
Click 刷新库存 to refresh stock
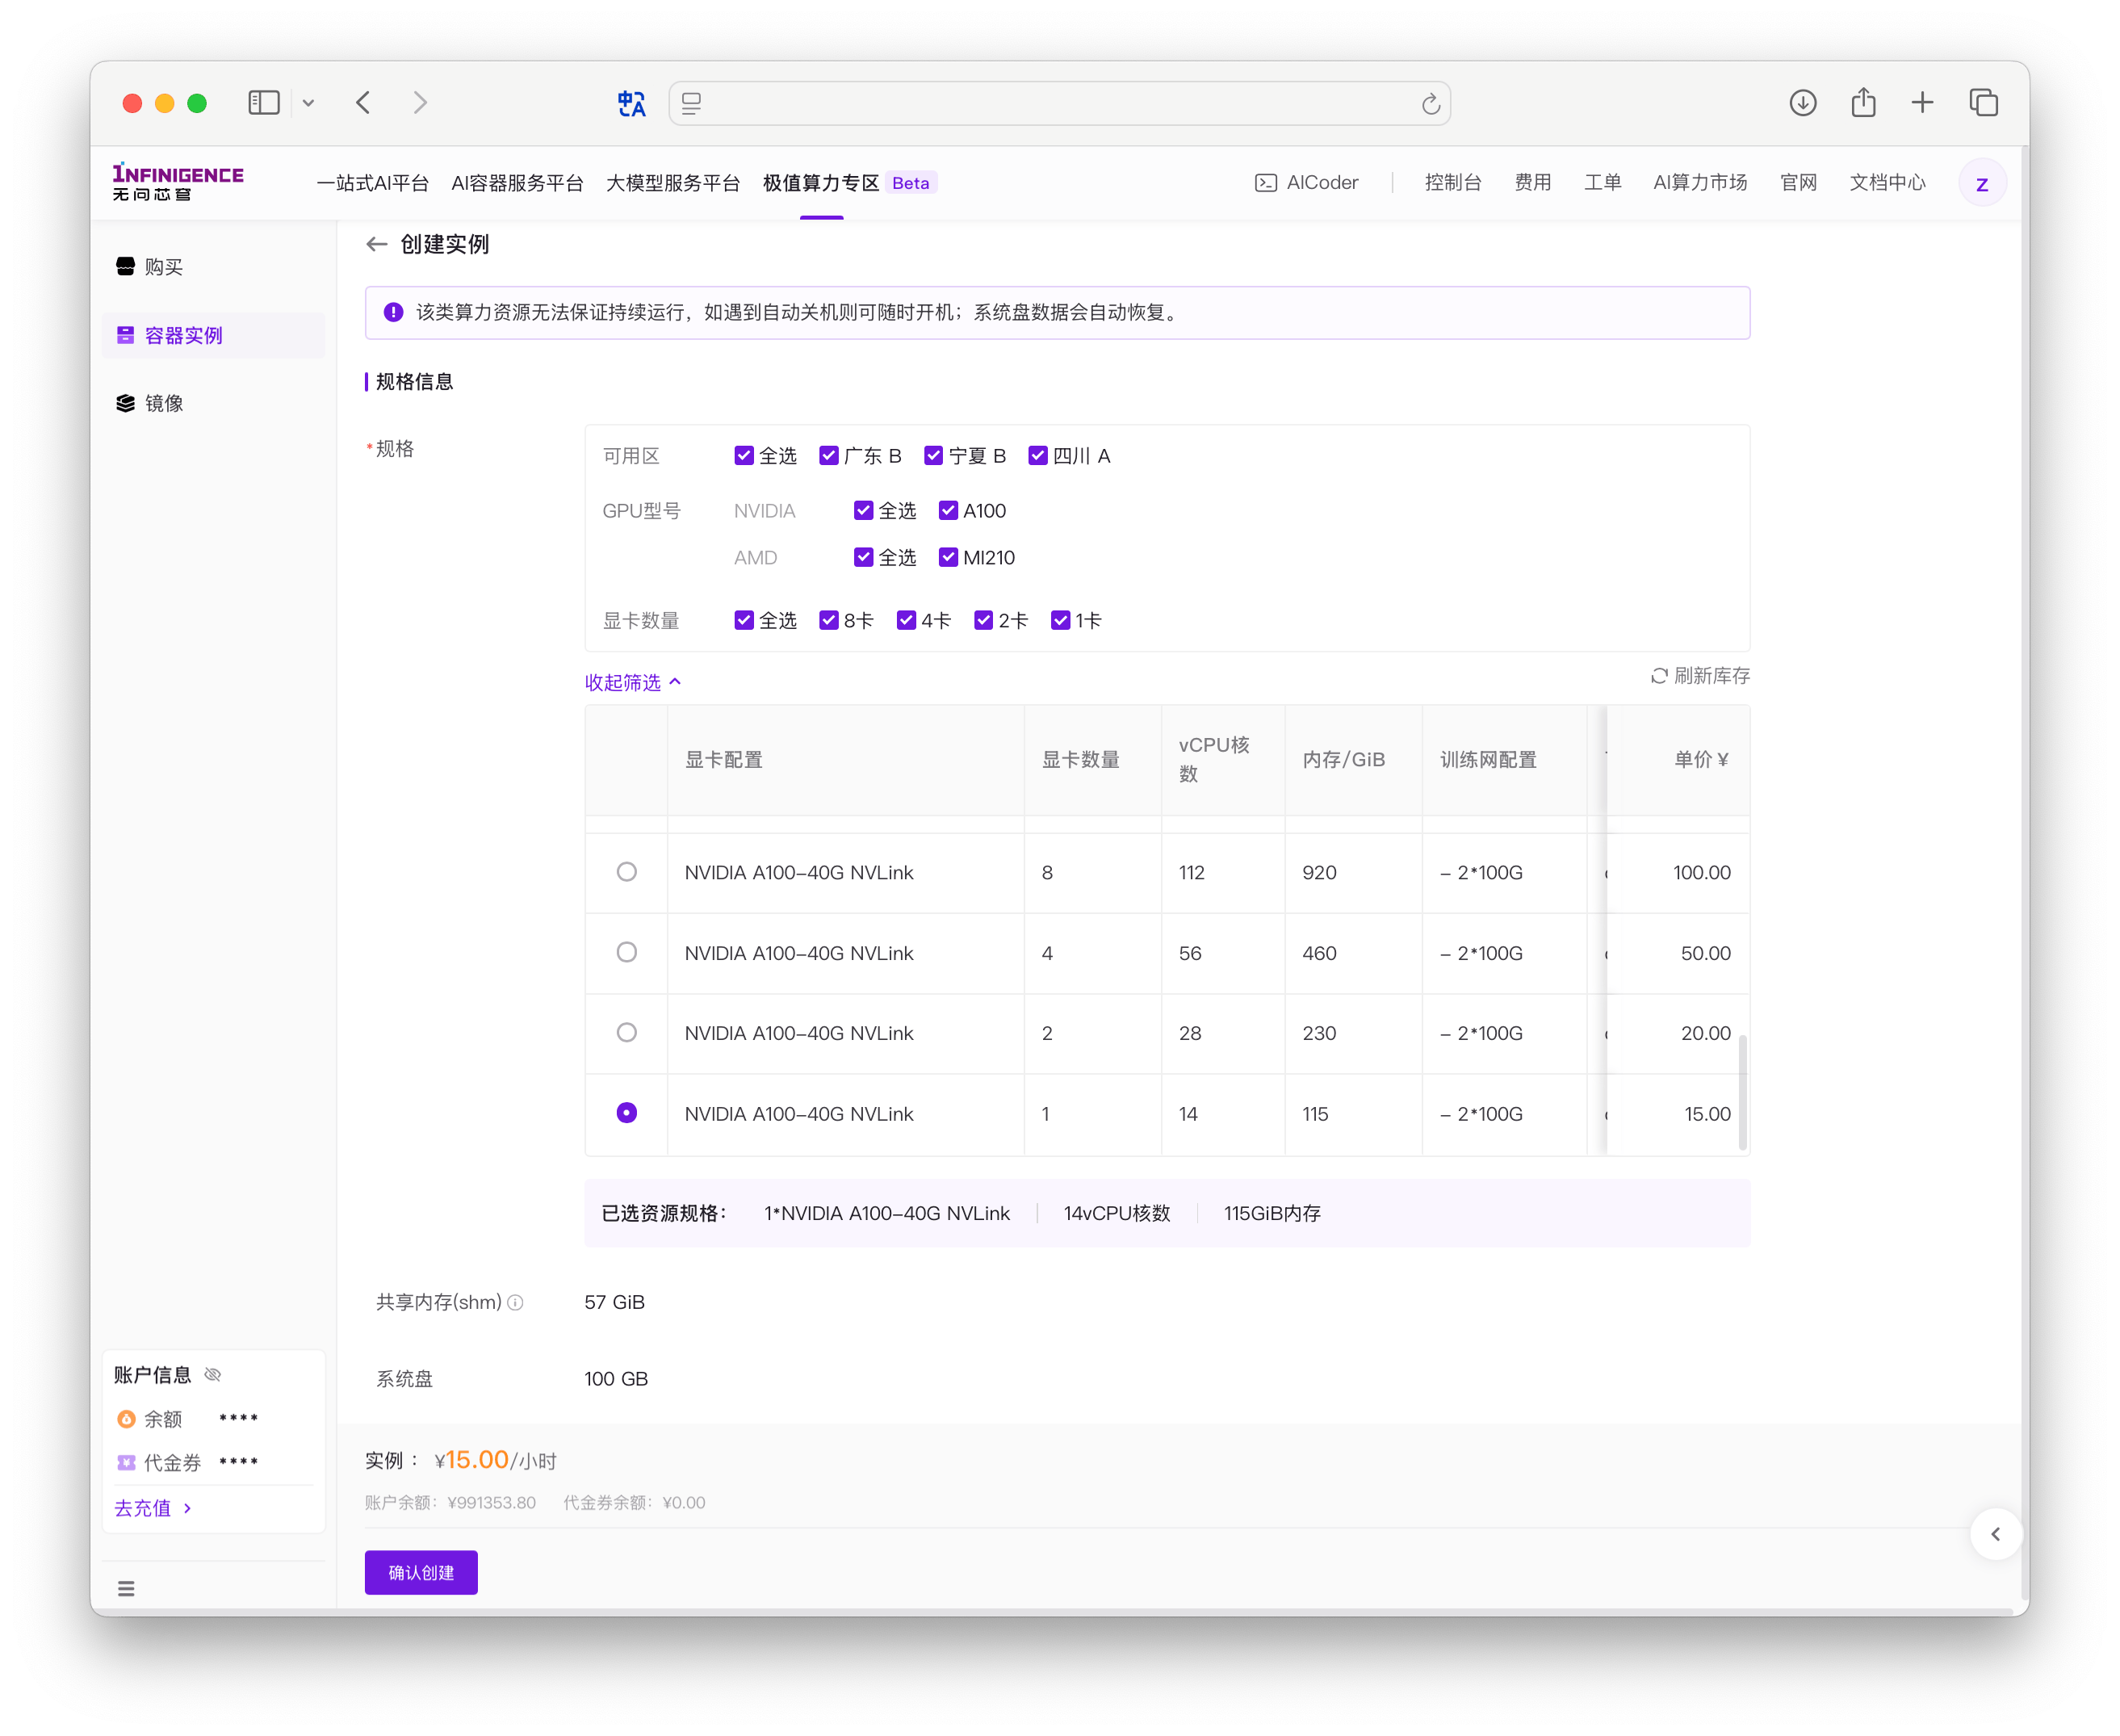pyautogui.click(x=1699, y=676)
